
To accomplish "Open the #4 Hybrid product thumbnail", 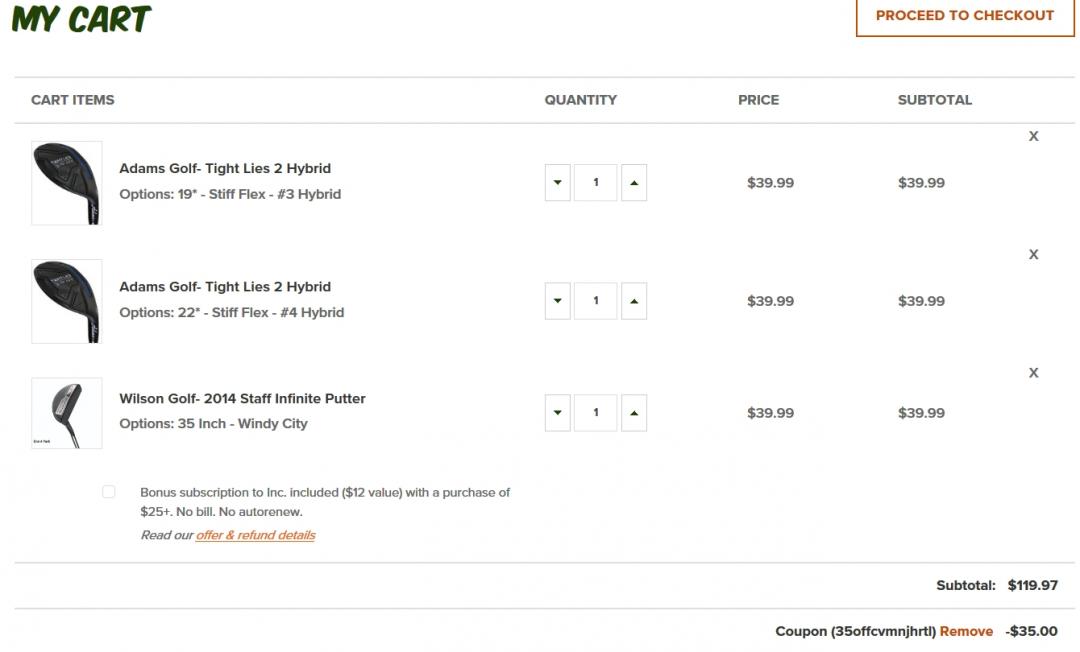I will [67, 301].
